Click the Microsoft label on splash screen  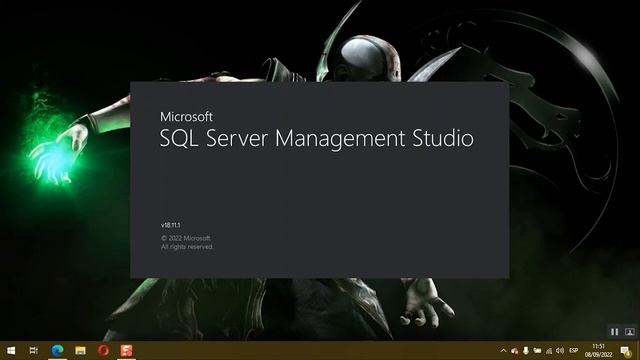point(186,117)
